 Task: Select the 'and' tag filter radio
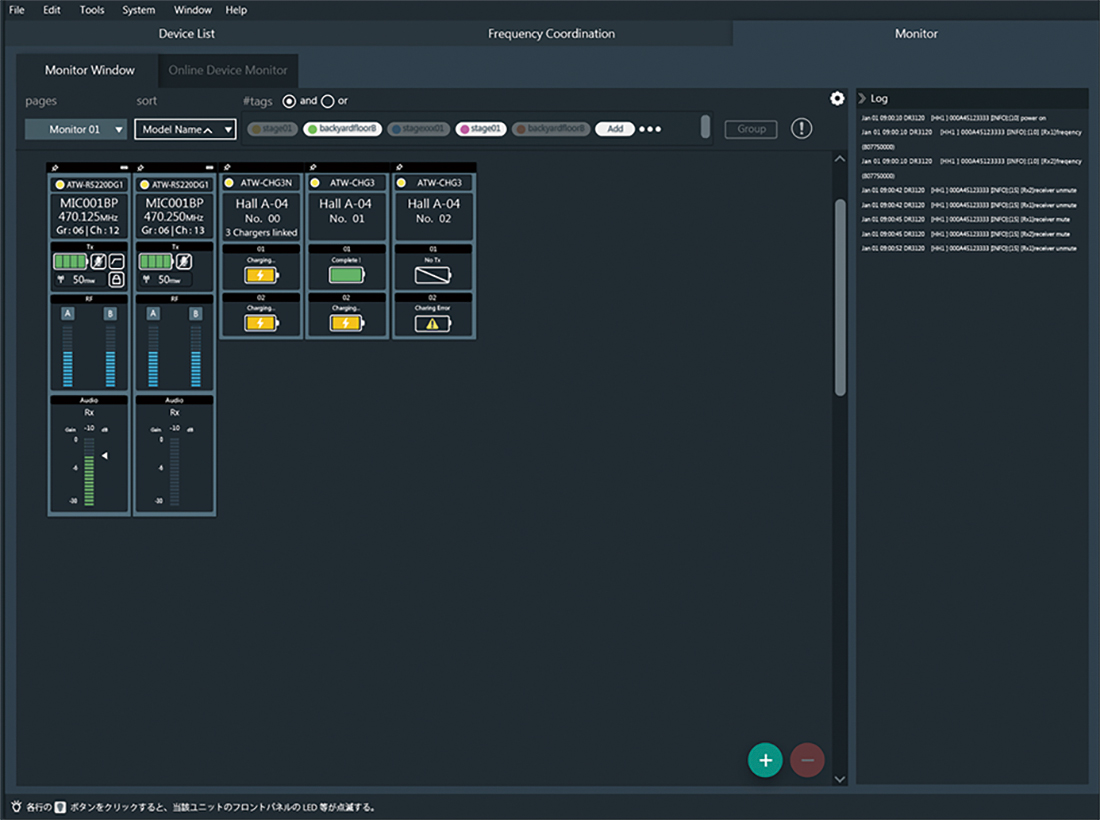click(289, 101)
